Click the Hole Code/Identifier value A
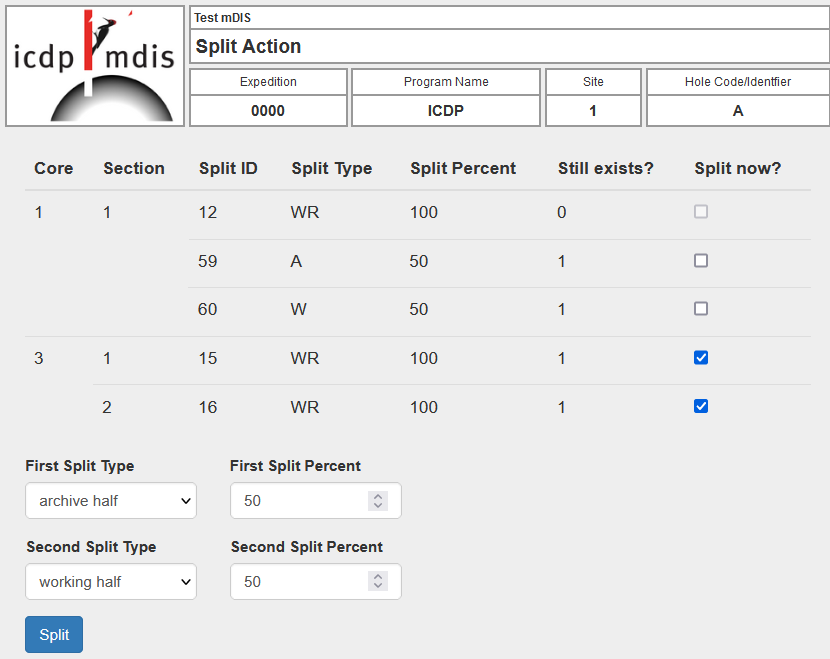Image resolution: width=830 pixels, height=659 pixels. click(738, 111)
